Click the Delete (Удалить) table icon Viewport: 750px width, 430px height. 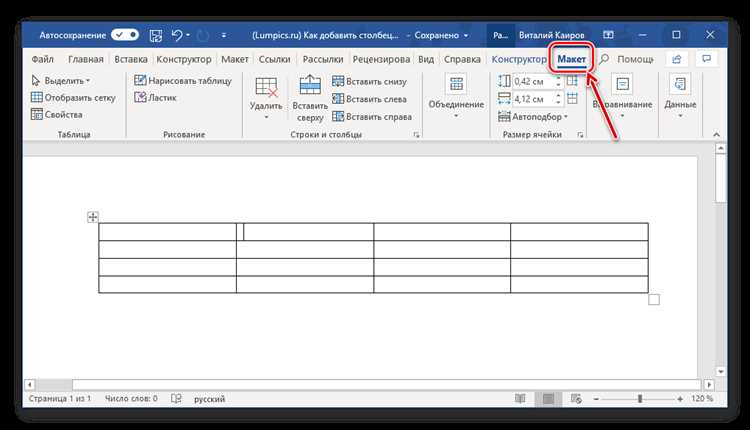[x=266, y=88]
